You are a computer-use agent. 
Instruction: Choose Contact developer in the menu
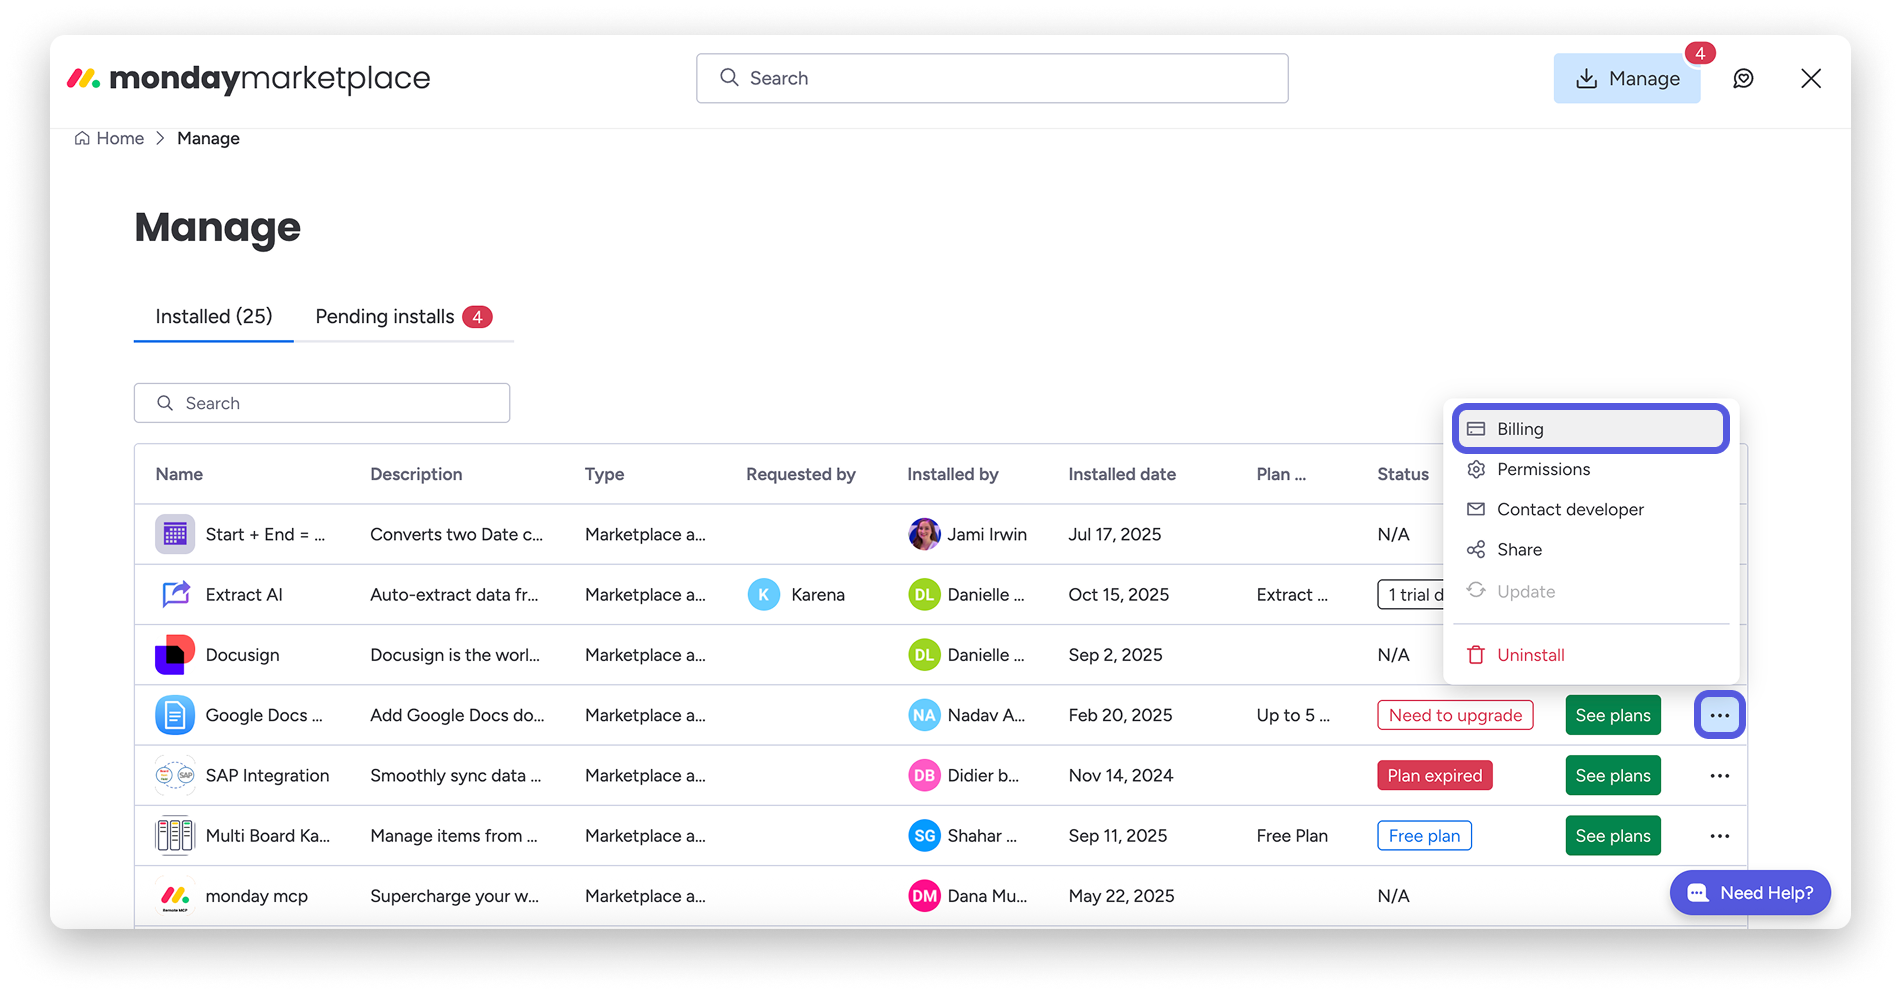[x=1591, y=509]
